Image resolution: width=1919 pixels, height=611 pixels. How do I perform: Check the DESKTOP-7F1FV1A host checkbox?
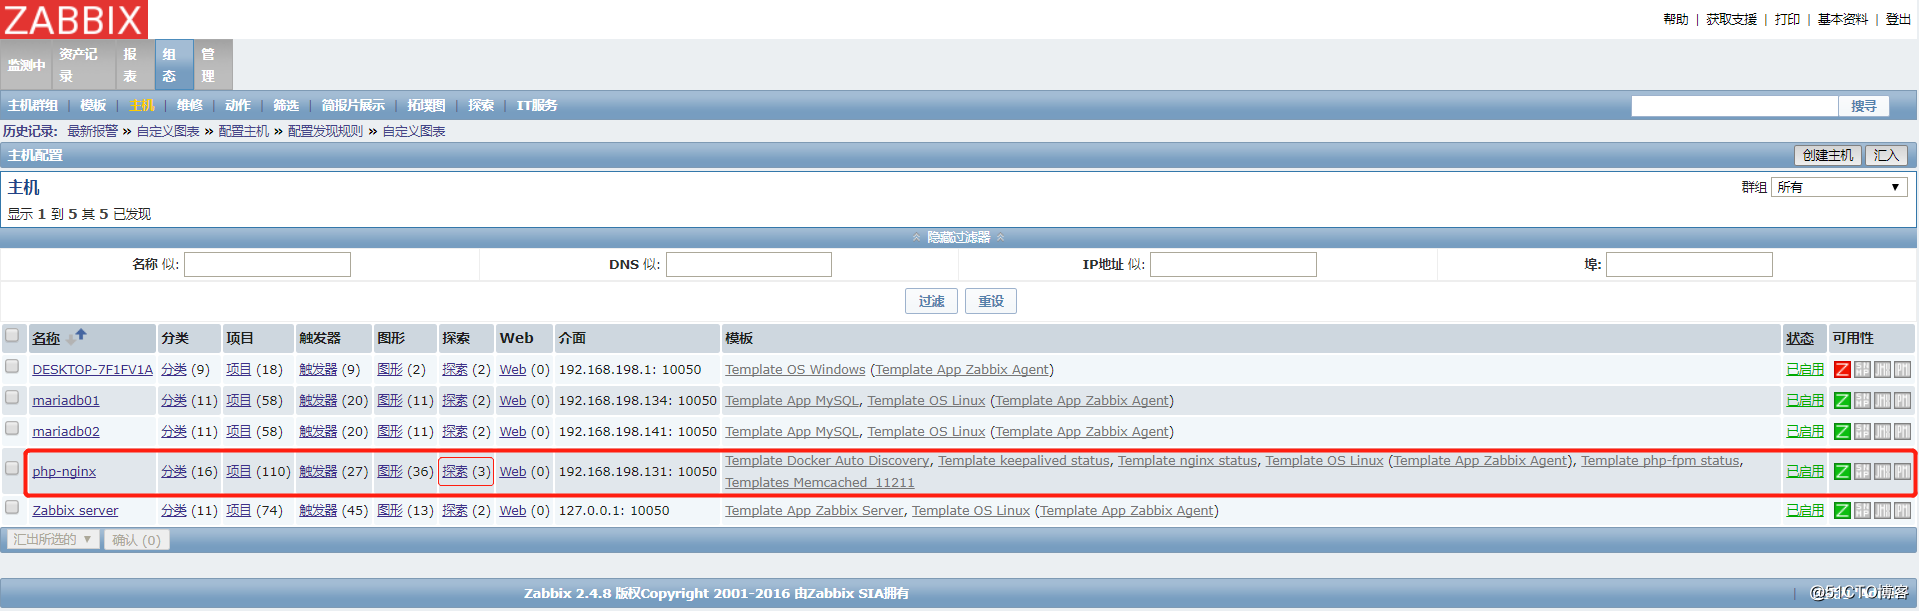tap(12, 367)
